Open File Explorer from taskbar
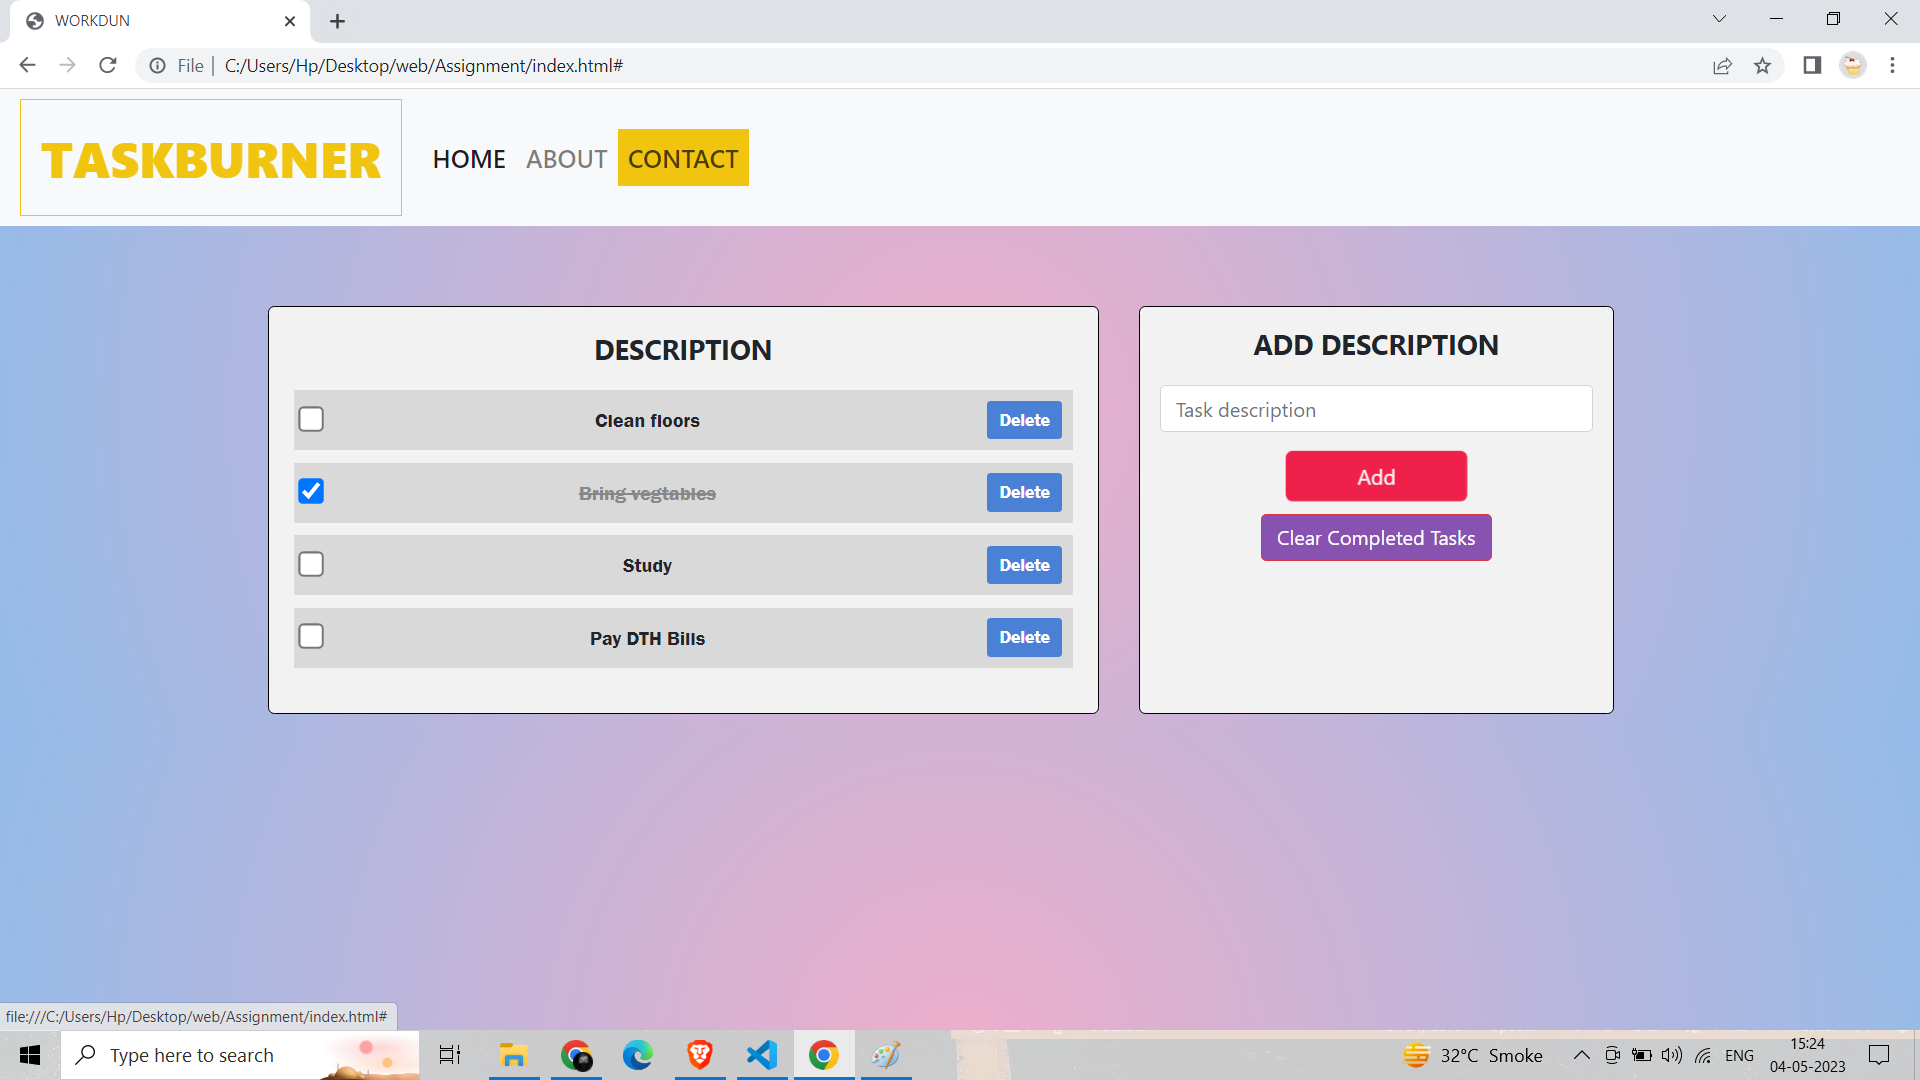This screenshot has height=1080, width=1920. [x=513, y=1055]
